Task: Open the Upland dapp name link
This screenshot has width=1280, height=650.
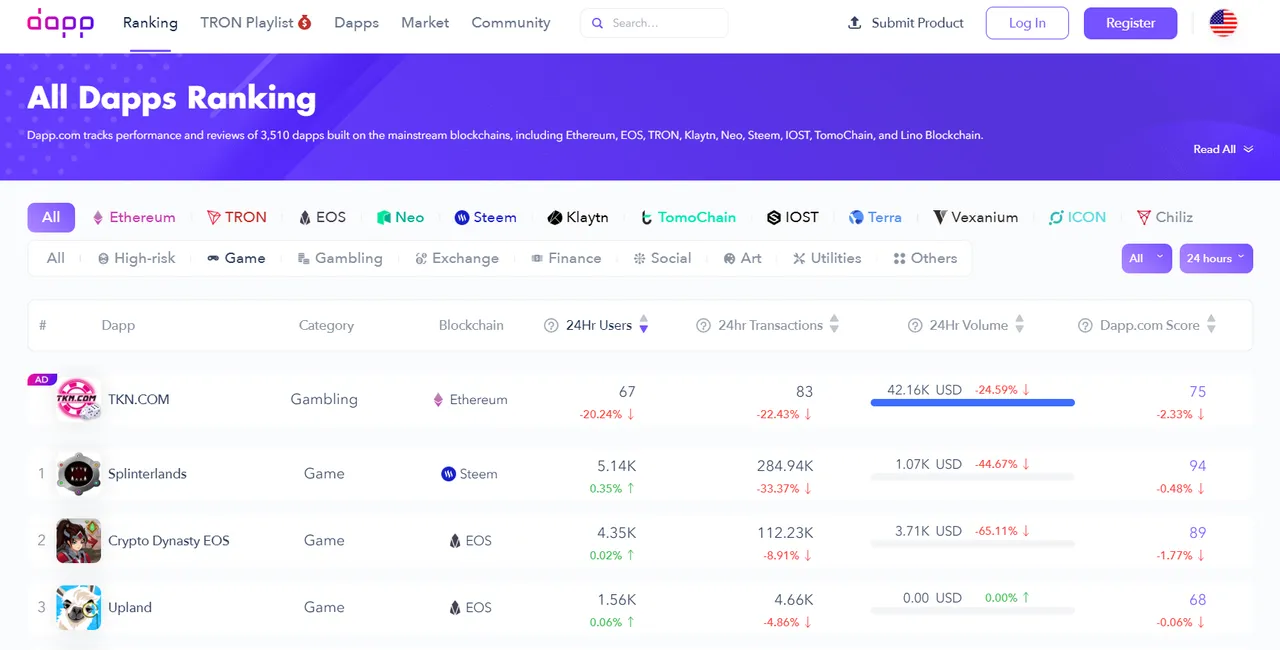Action: tap(130, 607)
